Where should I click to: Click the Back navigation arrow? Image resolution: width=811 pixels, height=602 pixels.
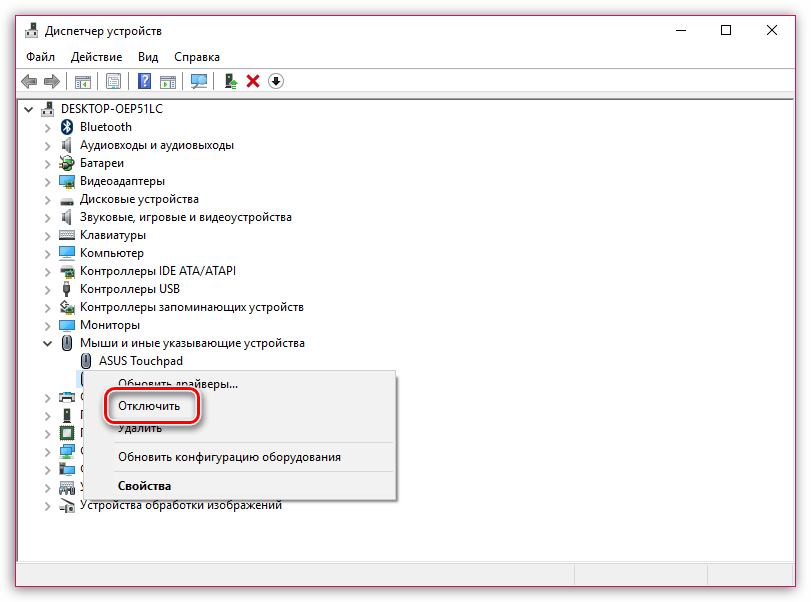tap(30, 81)
